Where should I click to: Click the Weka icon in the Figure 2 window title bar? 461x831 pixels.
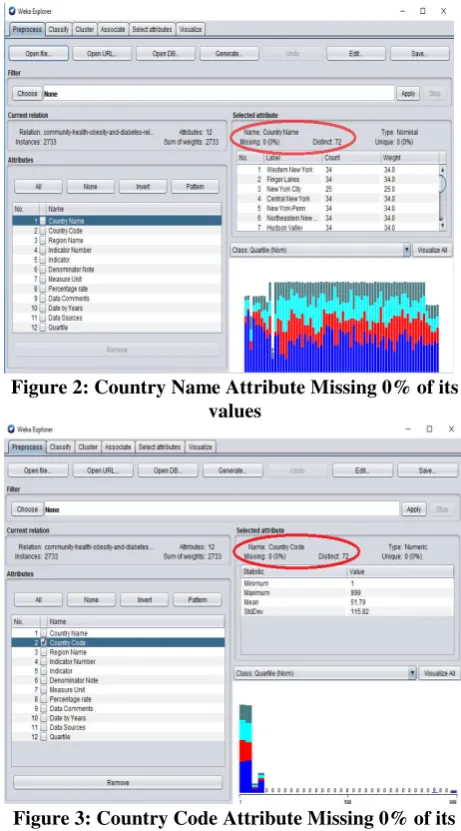(x=12, y=11)
